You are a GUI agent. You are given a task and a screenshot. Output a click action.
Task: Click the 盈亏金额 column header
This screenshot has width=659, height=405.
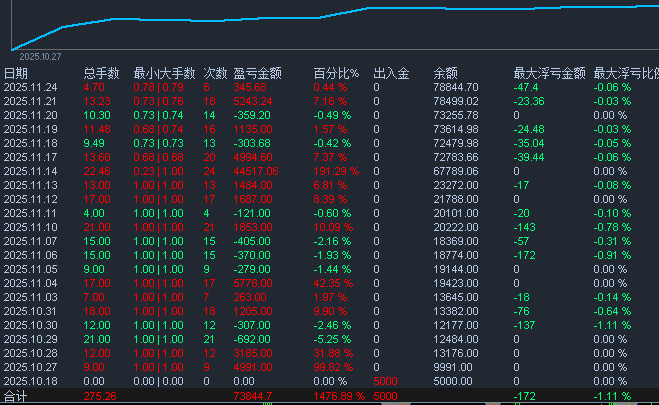[x=257, y=73]
